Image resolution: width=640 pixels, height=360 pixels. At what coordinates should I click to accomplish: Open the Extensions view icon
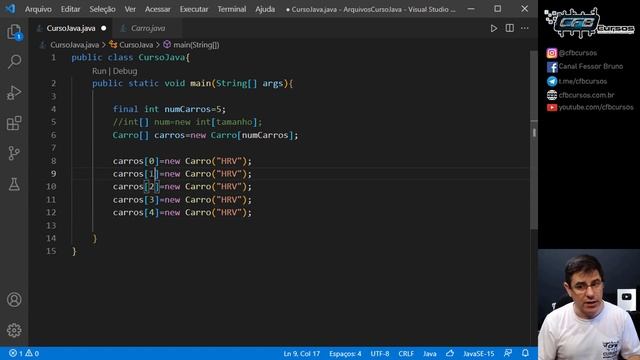14,123
